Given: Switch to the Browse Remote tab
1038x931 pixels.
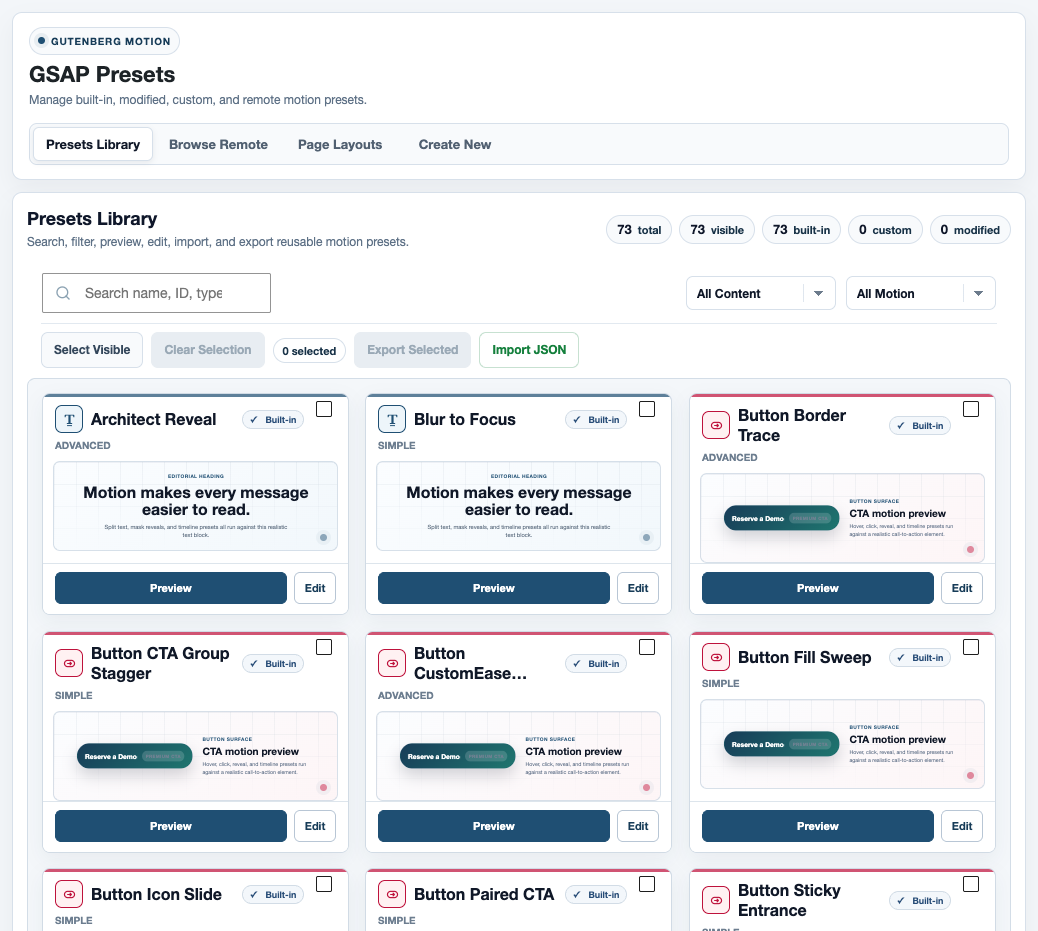Looking at the screenshot, I should (218, 144).
